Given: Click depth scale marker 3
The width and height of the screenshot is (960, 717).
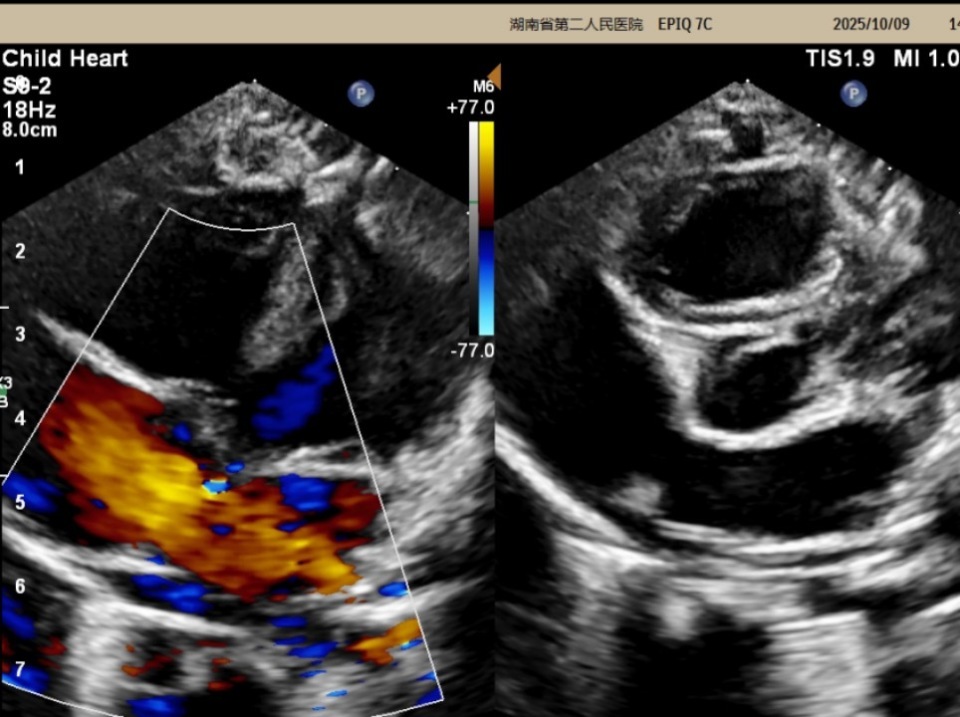Looking at the screenshot, I should (x=20, y=334).
